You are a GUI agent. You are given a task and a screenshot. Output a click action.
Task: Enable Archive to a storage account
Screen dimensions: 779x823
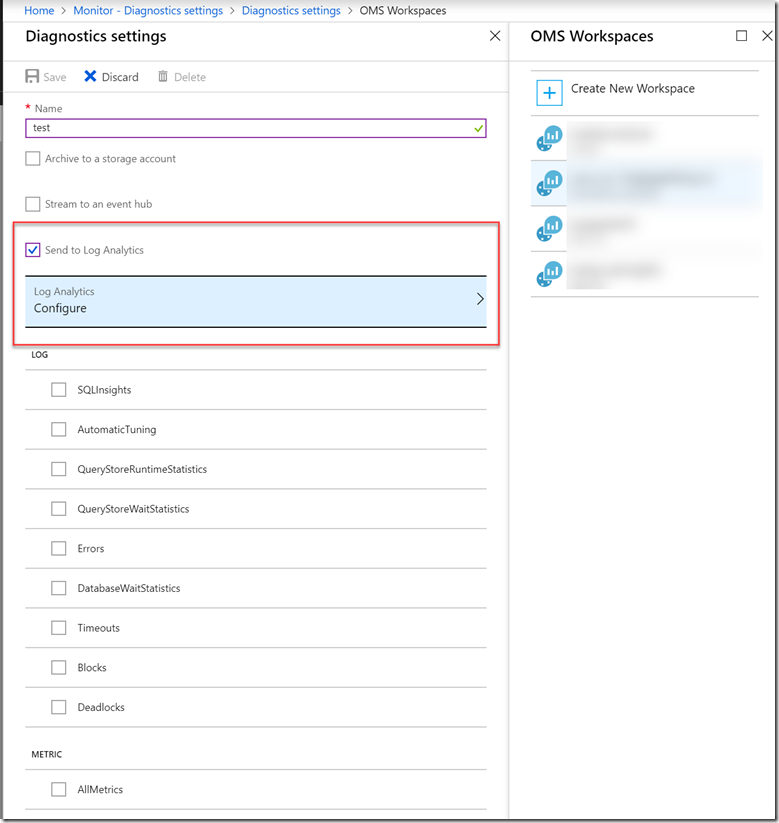(x=33, y=159)
